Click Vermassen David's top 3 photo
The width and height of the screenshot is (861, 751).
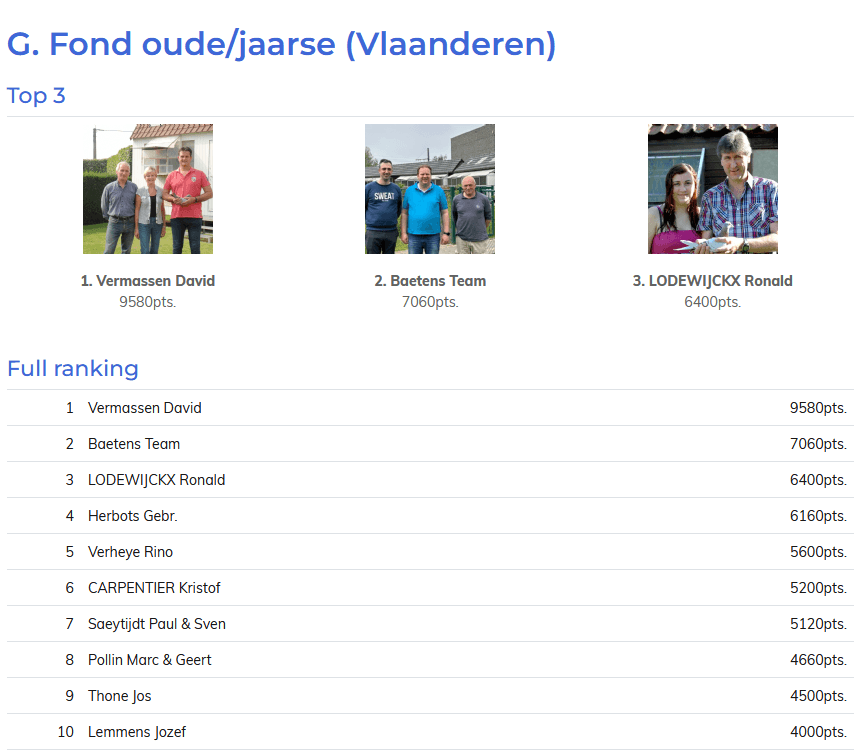(x=148, y=189)
